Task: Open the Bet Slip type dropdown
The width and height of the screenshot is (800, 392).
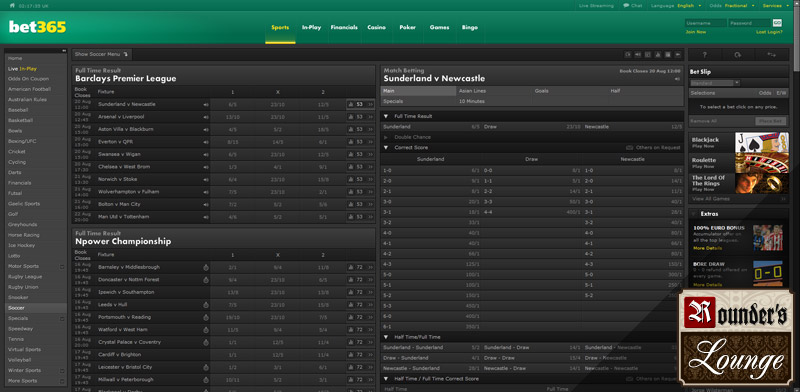Action: pos(714,83)
